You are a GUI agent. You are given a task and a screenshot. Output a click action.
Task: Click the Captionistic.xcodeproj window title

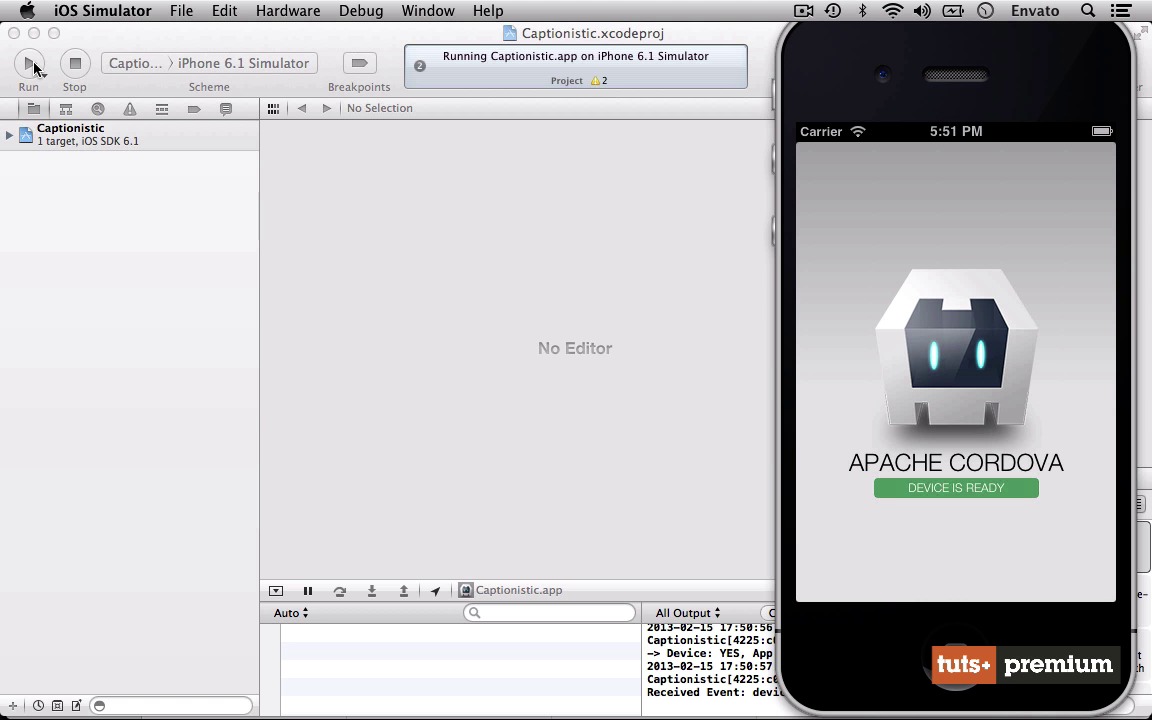click(x=592, y=33)
